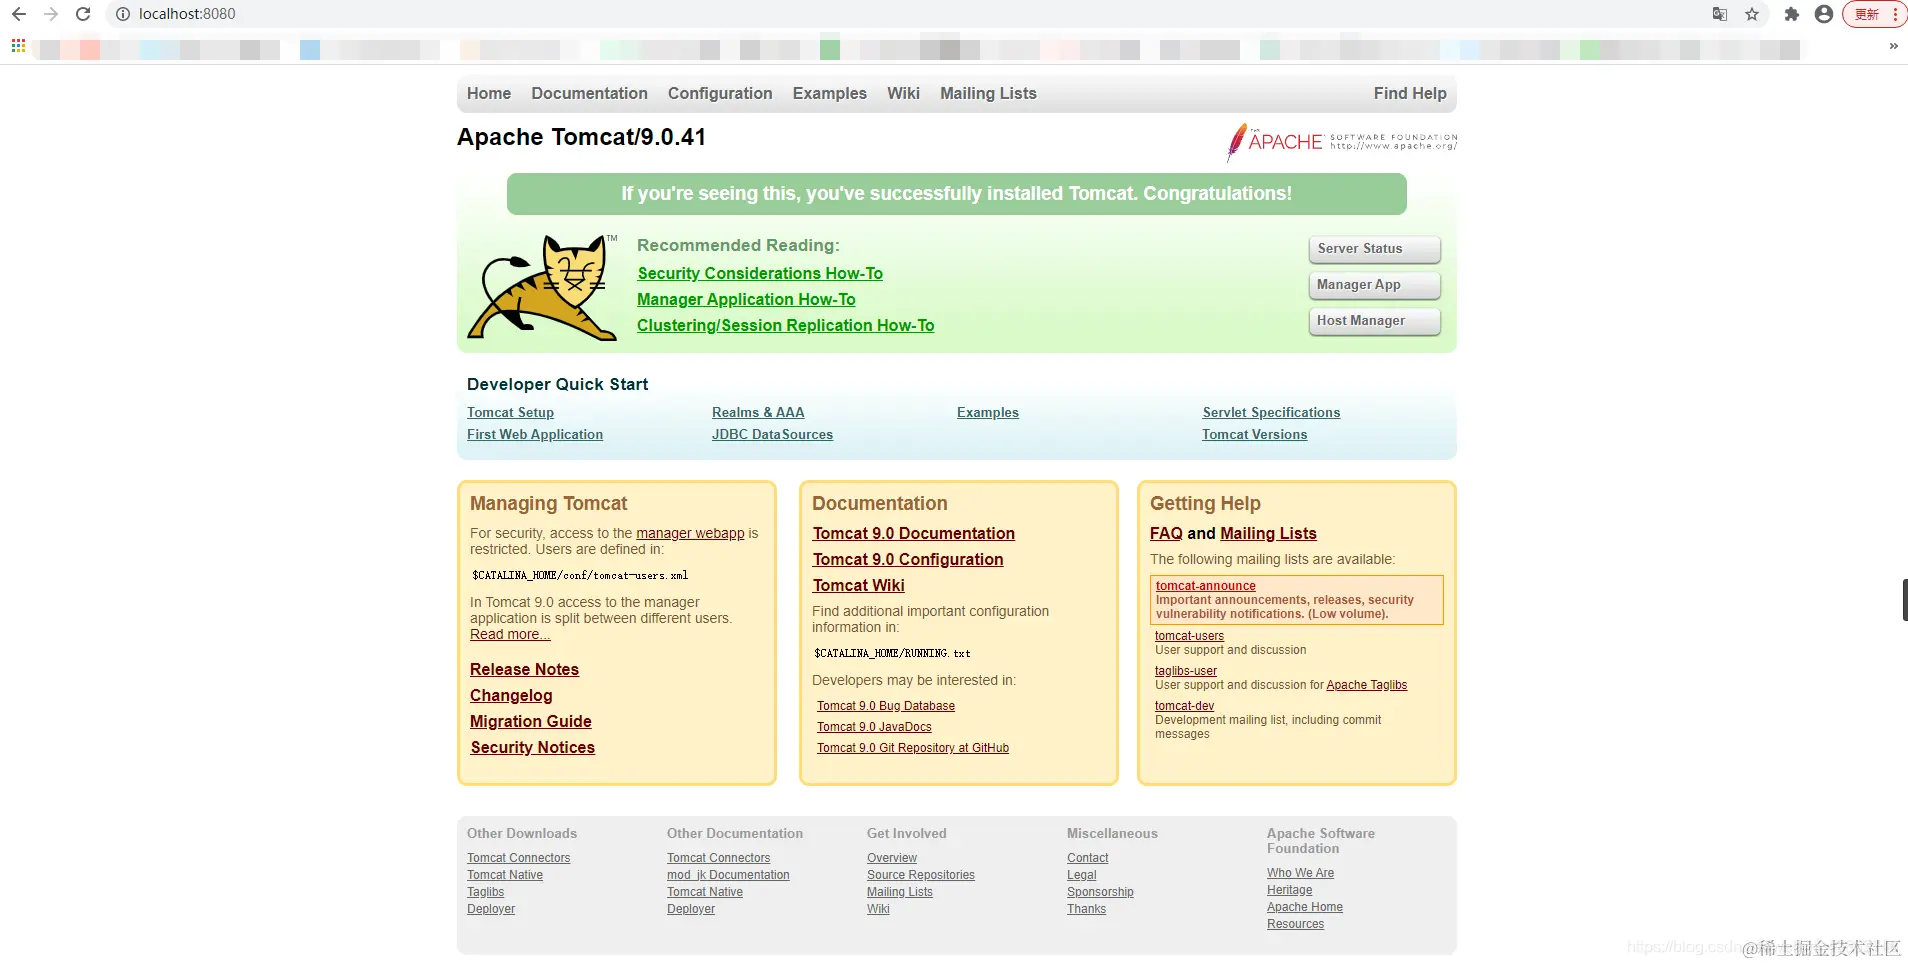
Task: Open Who We Are footer link
Action: (1300, 873)
